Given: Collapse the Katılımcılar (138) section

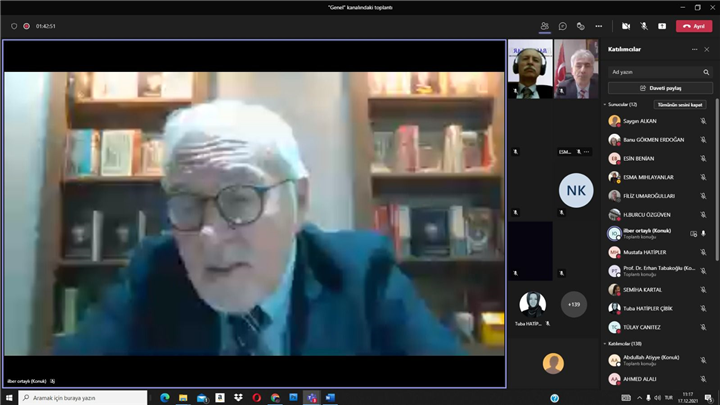Looking at the screenshot, I should click(604, 343).
